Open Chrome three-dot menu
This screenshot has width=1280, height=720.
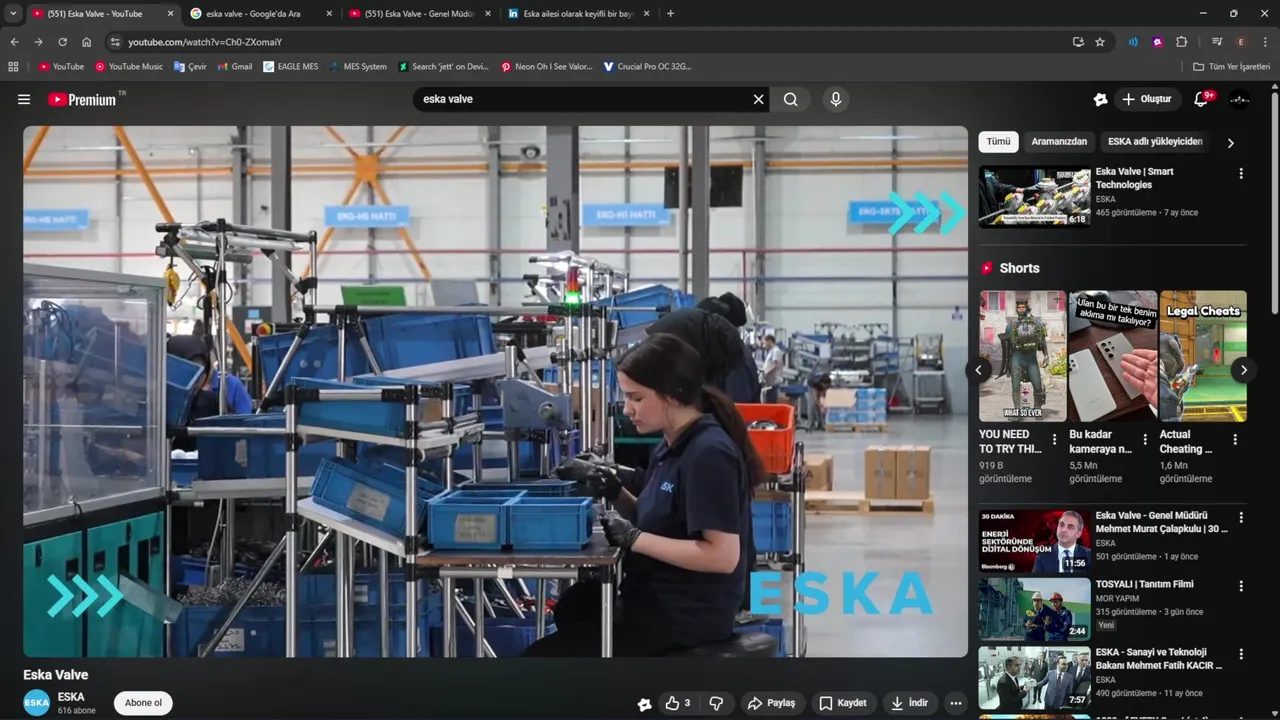coord(1265,42)
